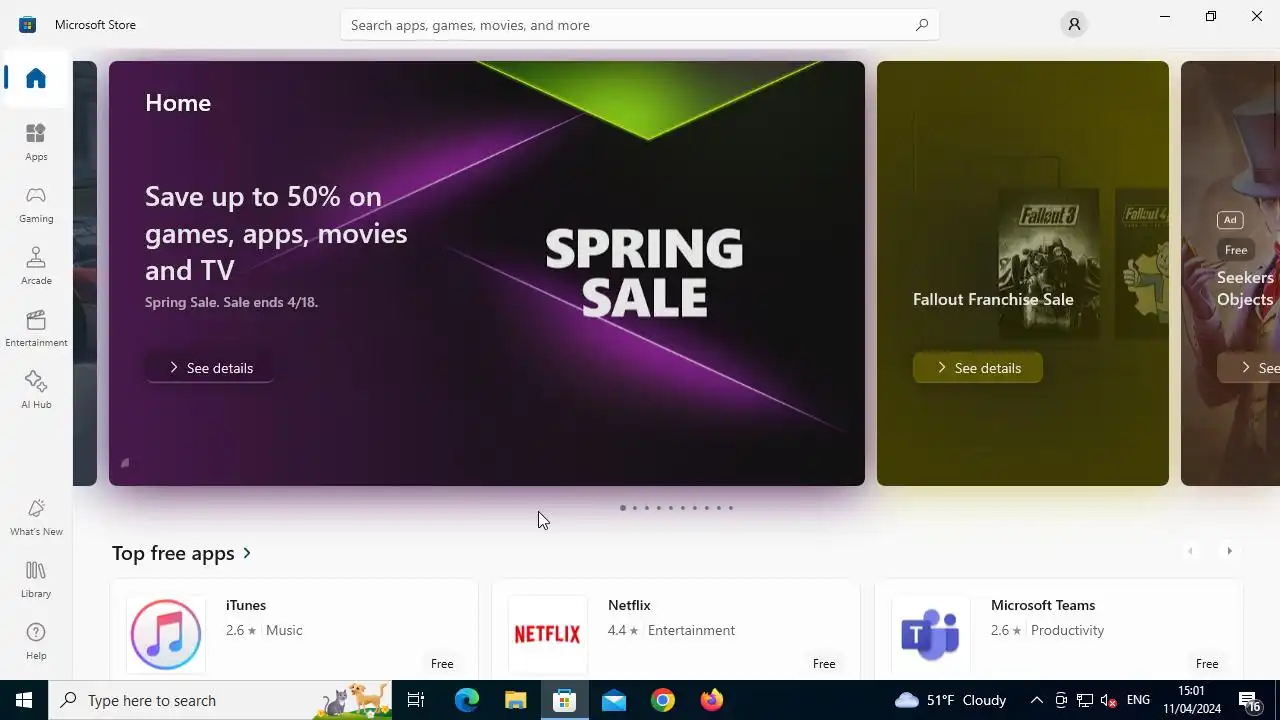The width and height of the screenshot is (1280, 720).
Task: Click the Microsoft Store logo in title bar
Action: click(28, 24)
